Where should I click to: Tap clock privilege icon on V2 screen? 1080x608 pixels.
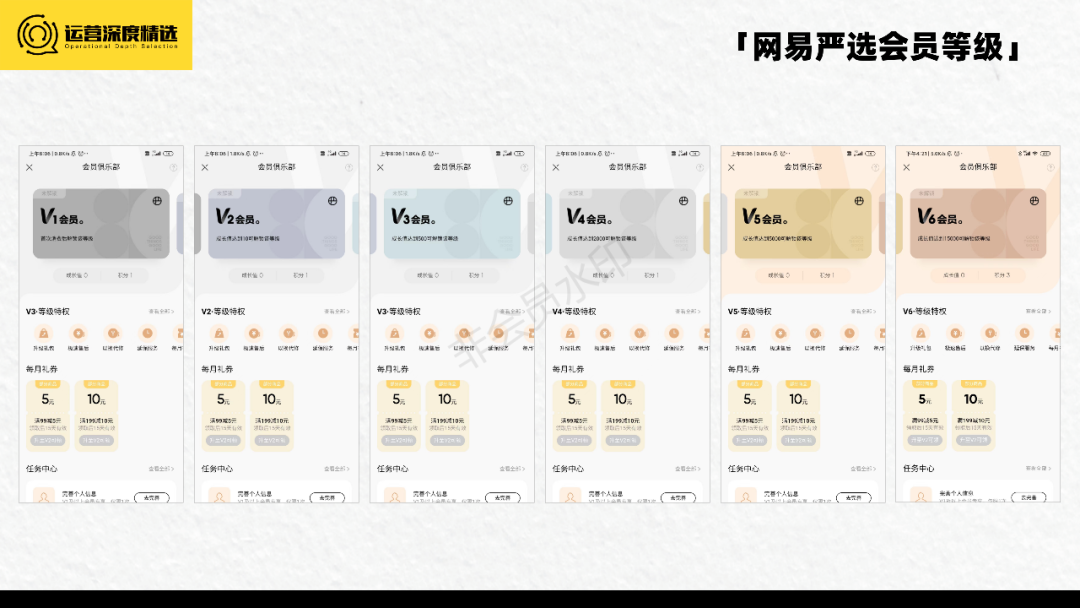click(x=323, y=333)
